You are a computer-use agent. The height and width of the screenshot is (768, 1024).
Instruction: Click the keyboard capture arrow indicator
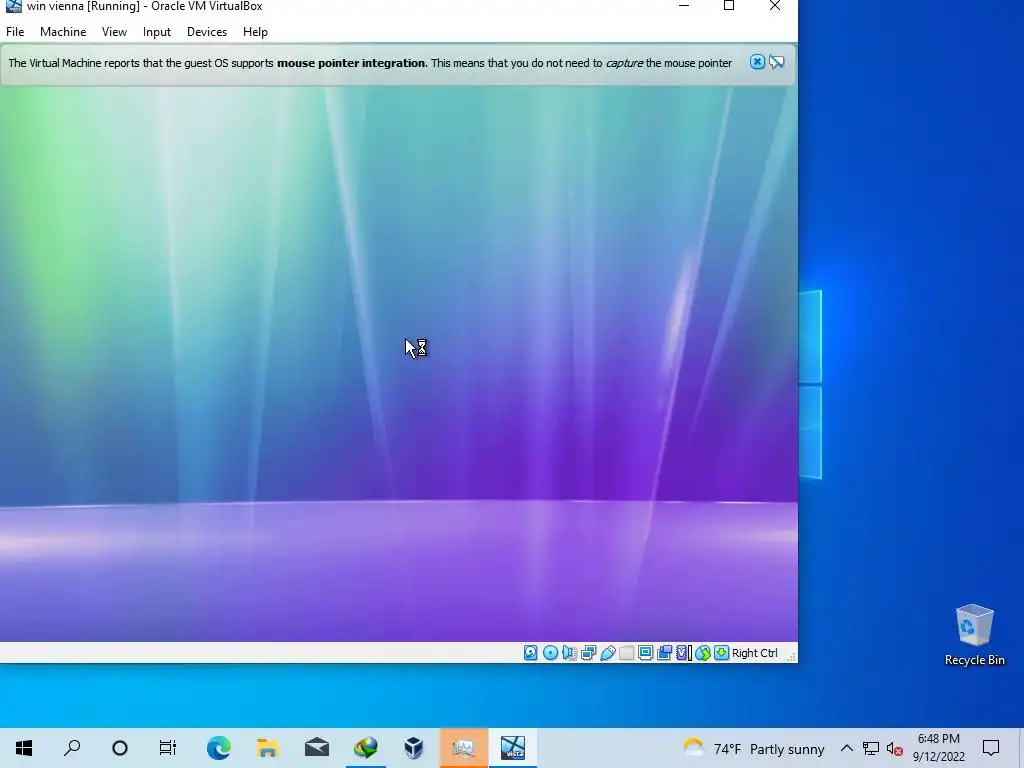point(722,652)
